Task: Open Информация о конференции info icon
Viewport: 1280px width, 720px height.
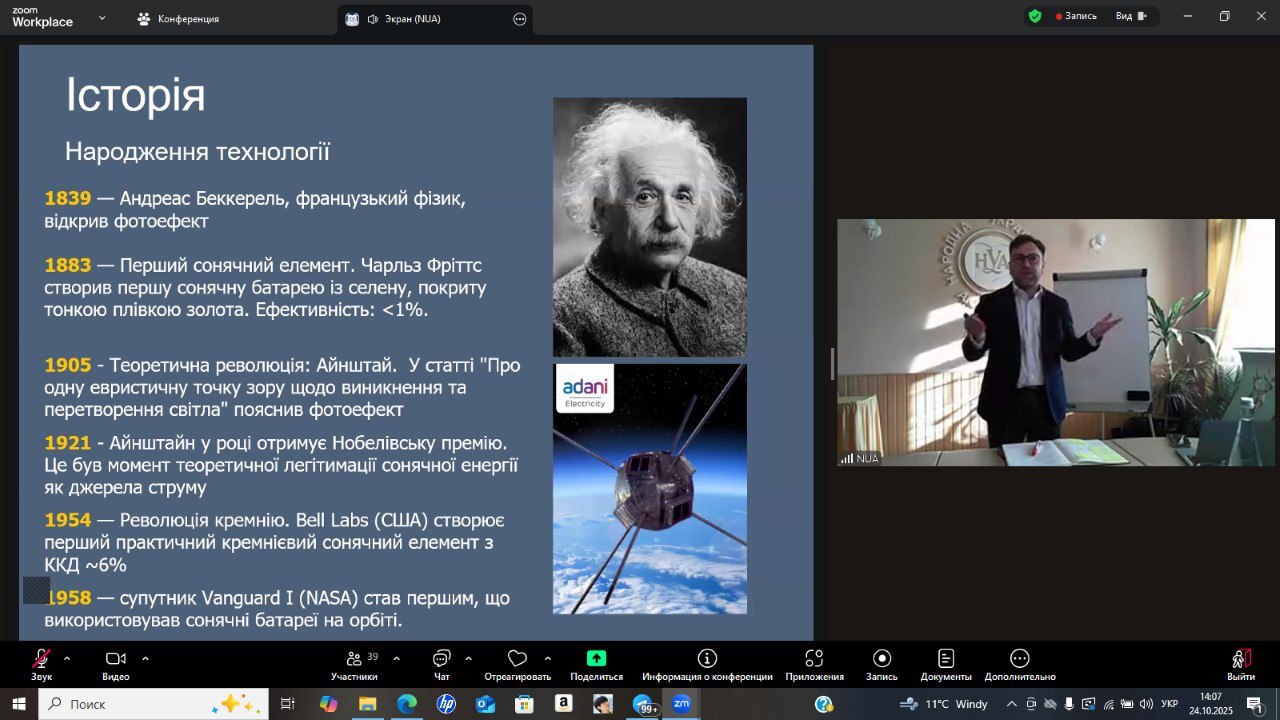Action: [707, 659]
